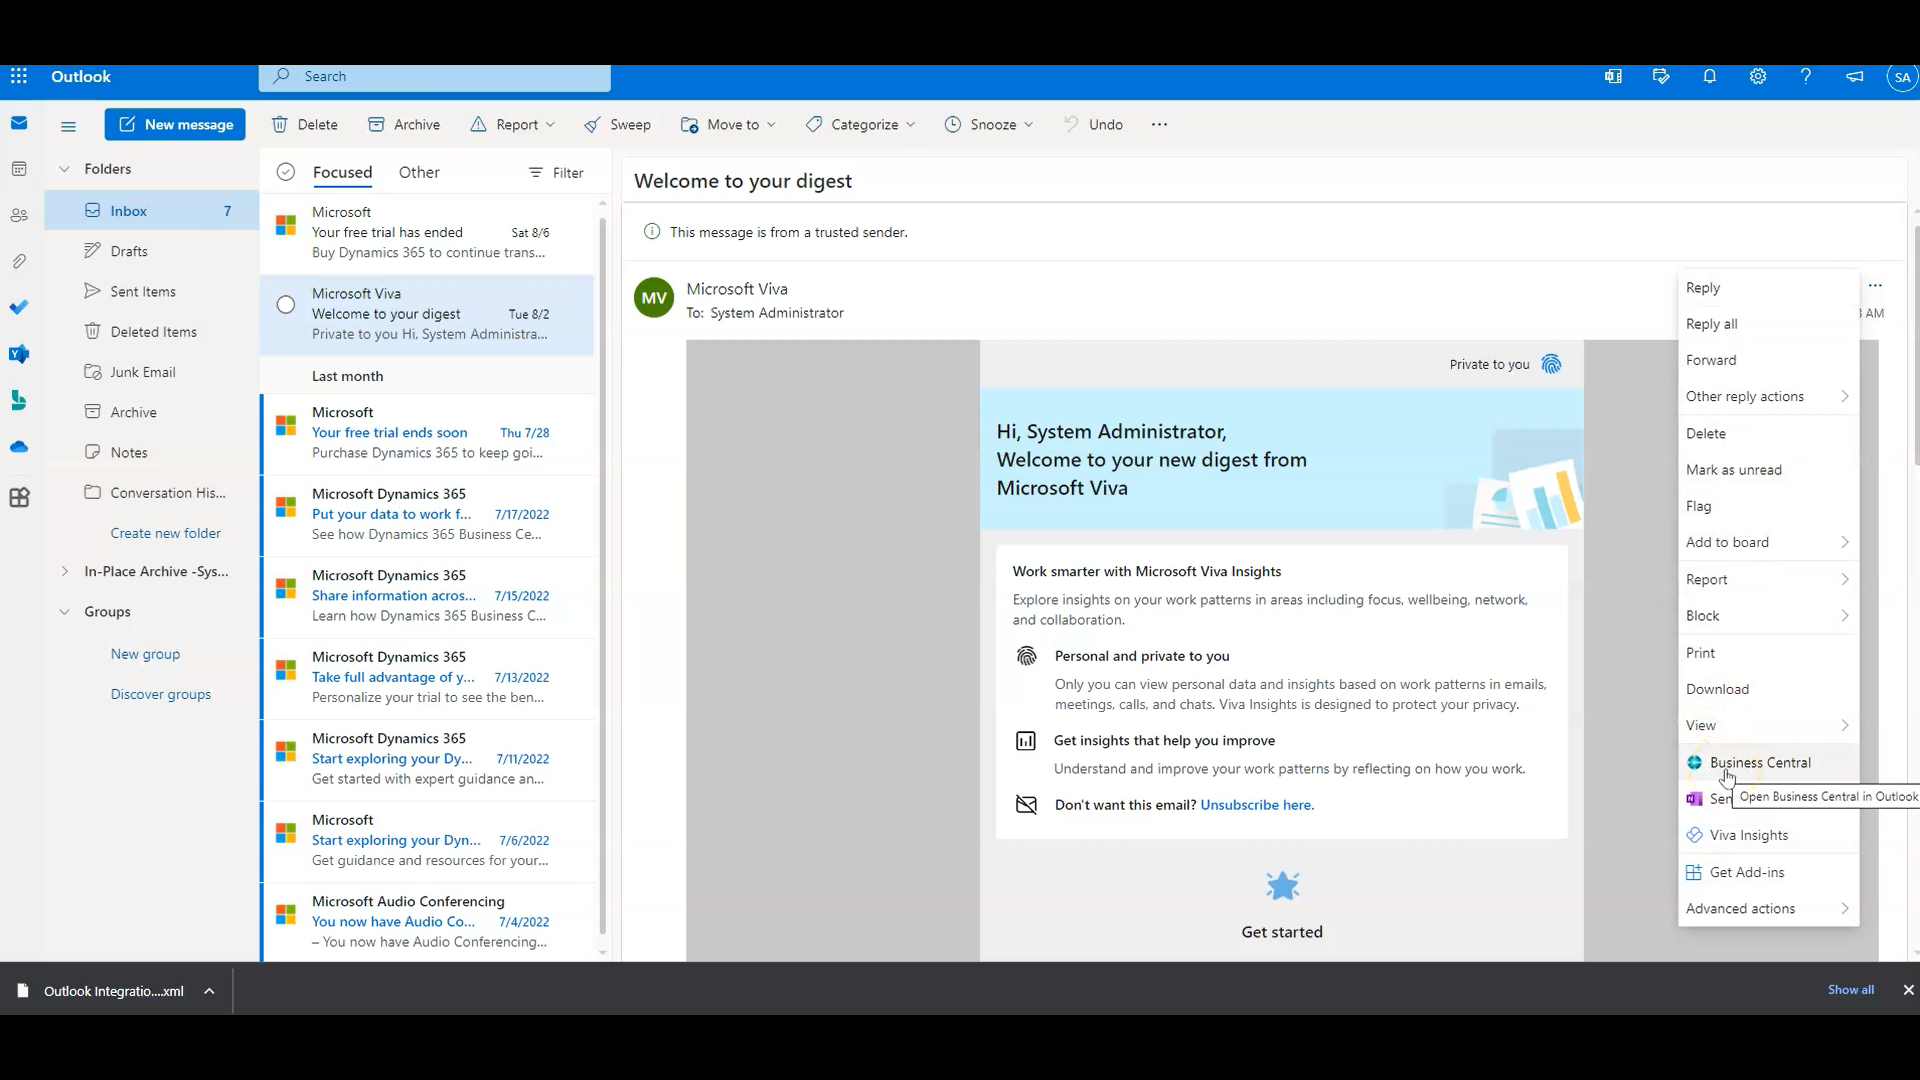Click the Flag icon in context menu
Screen dimensions: 1920x1080
pyautogui.click(x=1701, y=506)
